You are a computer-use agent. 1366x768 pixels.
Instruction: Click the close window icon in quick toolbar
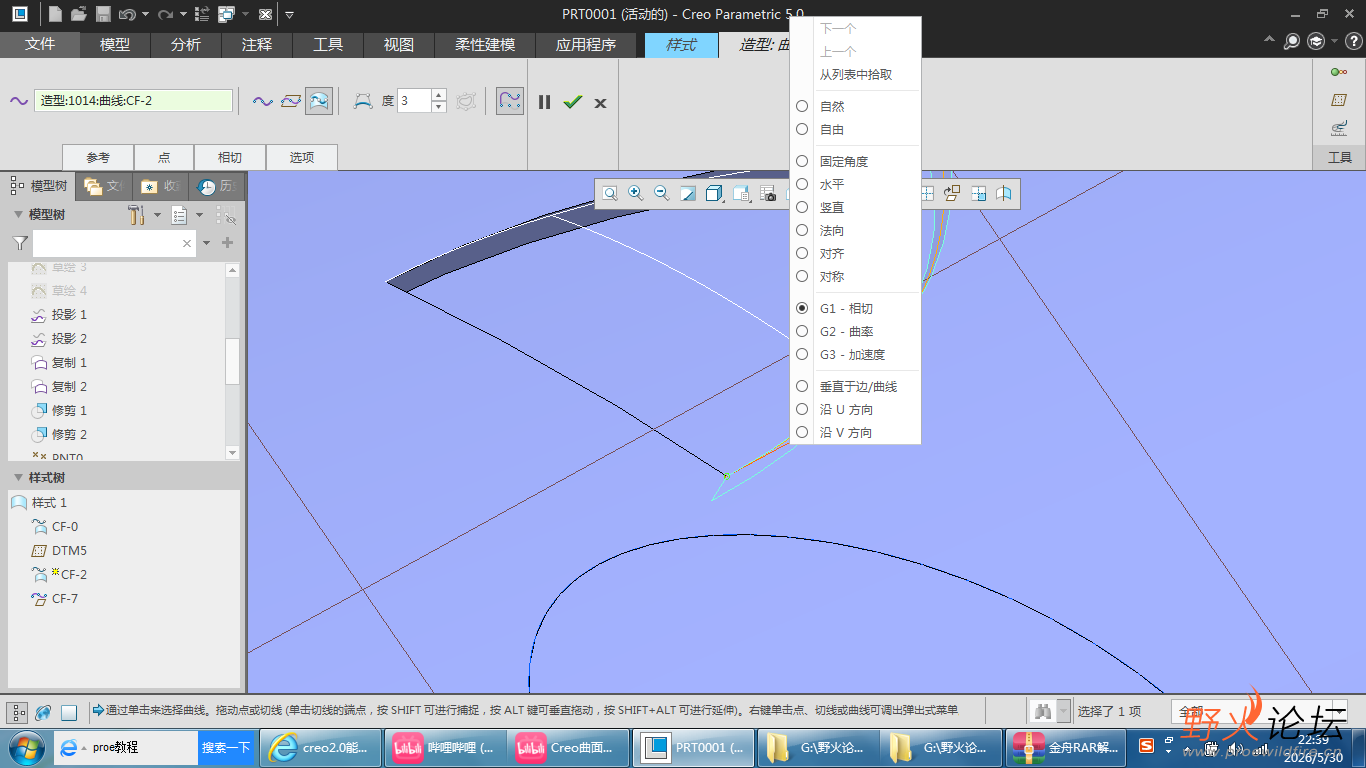[264, 14]
